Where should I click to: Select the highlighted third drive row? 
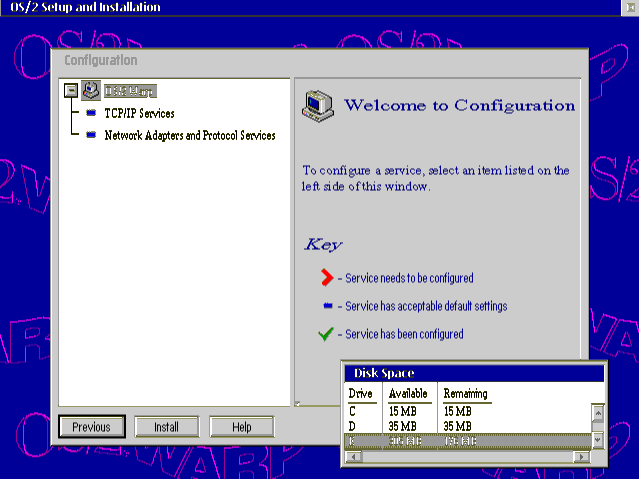468,441
